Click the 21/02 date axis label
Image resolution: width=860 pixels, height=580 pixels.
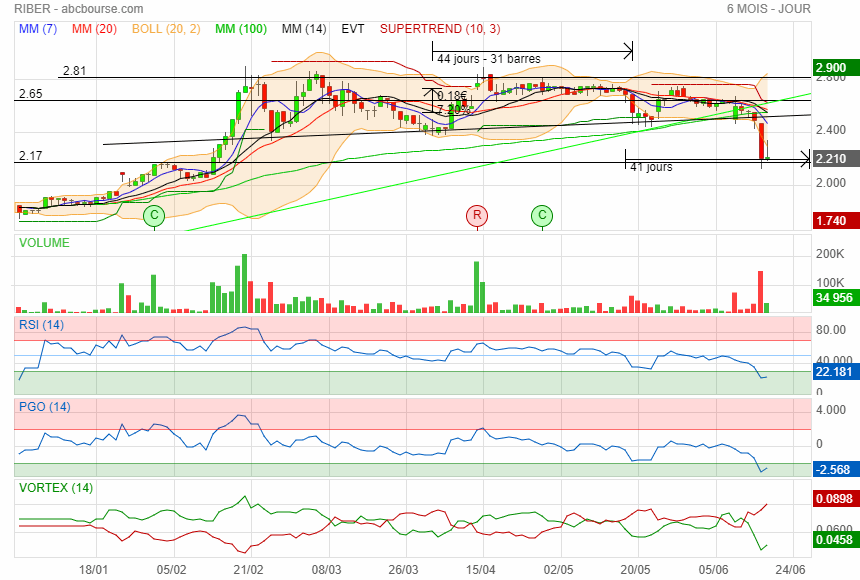click(248, 570)
